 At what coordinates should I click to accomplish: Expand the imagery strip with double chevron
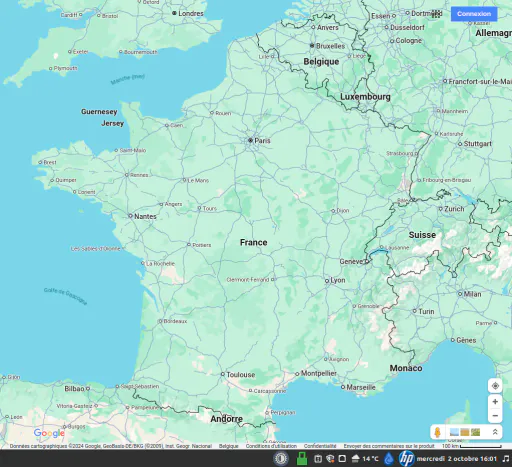[495, 432]
